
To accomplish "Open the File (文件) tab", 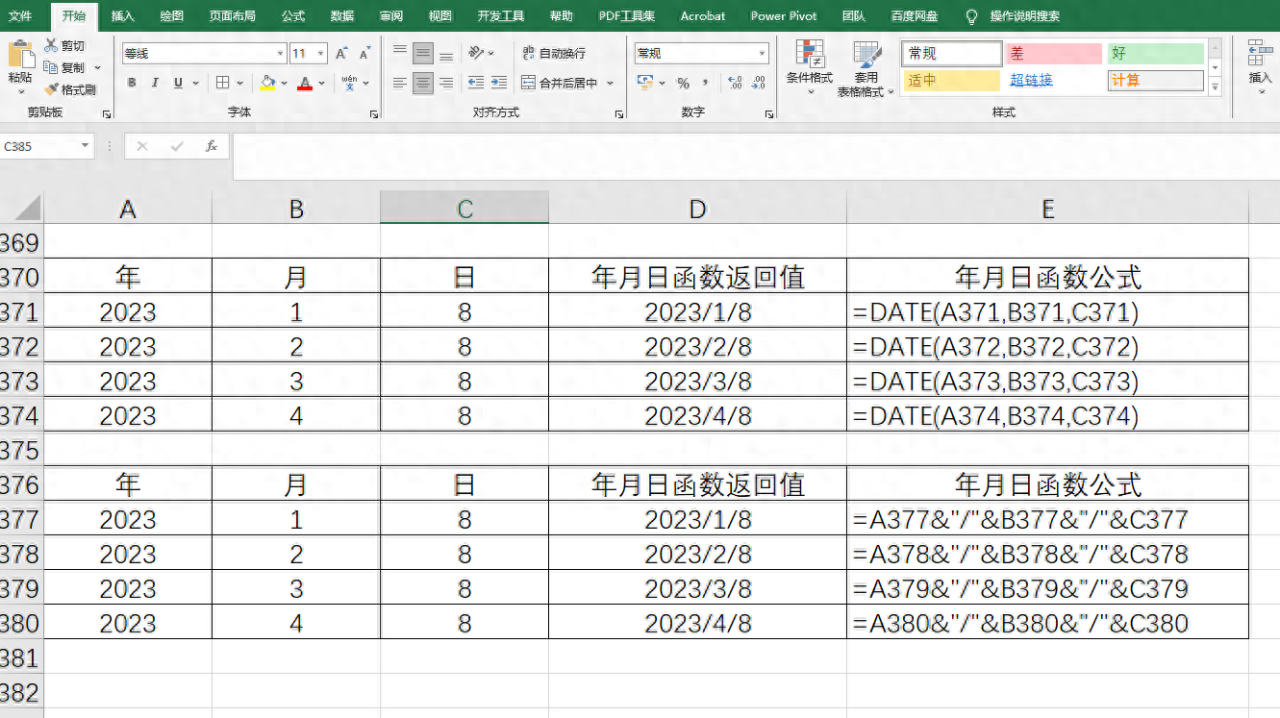I will (x=20, y=16).
